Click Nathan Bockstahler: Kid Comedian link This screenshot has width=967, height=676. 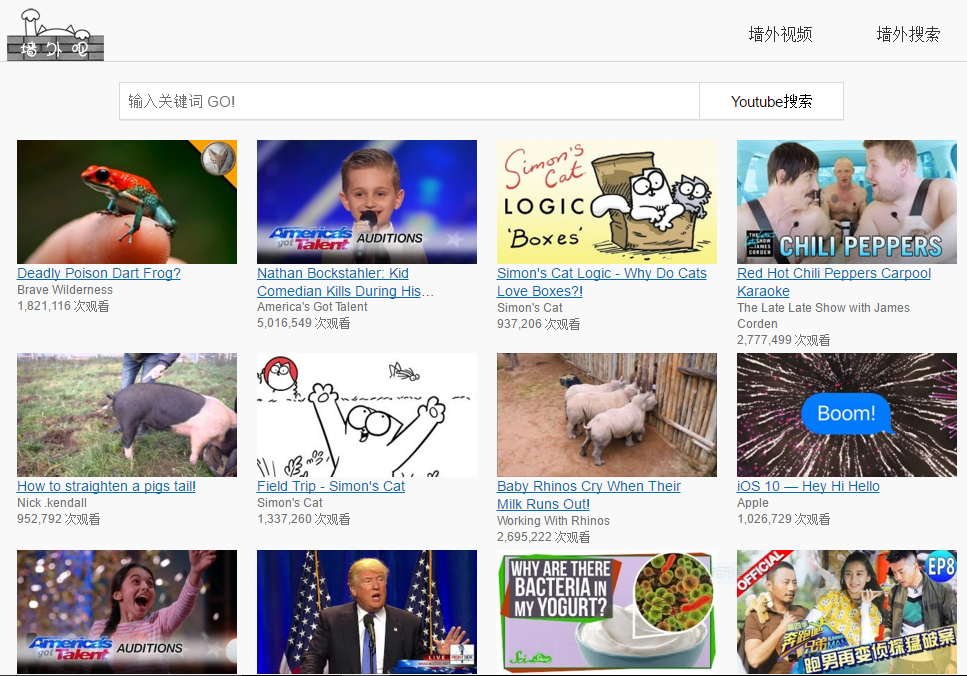pos(345,282)
